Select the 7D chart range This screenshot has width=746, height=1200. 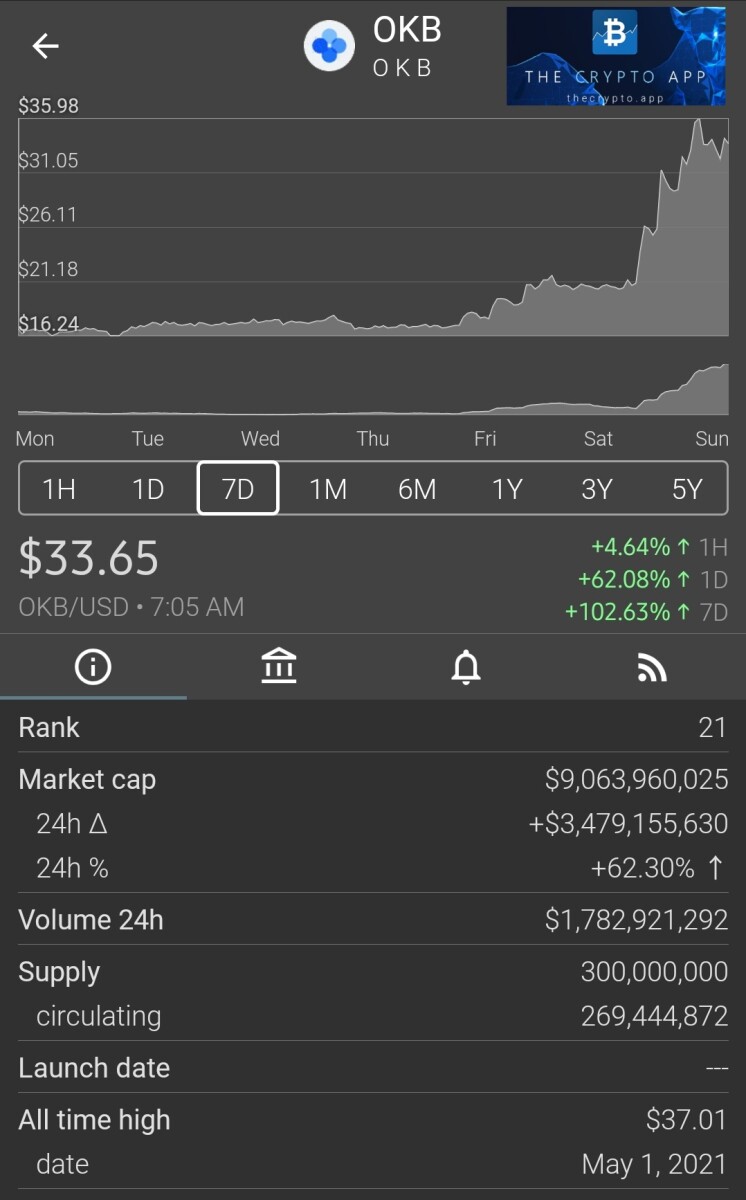point(238,488)
